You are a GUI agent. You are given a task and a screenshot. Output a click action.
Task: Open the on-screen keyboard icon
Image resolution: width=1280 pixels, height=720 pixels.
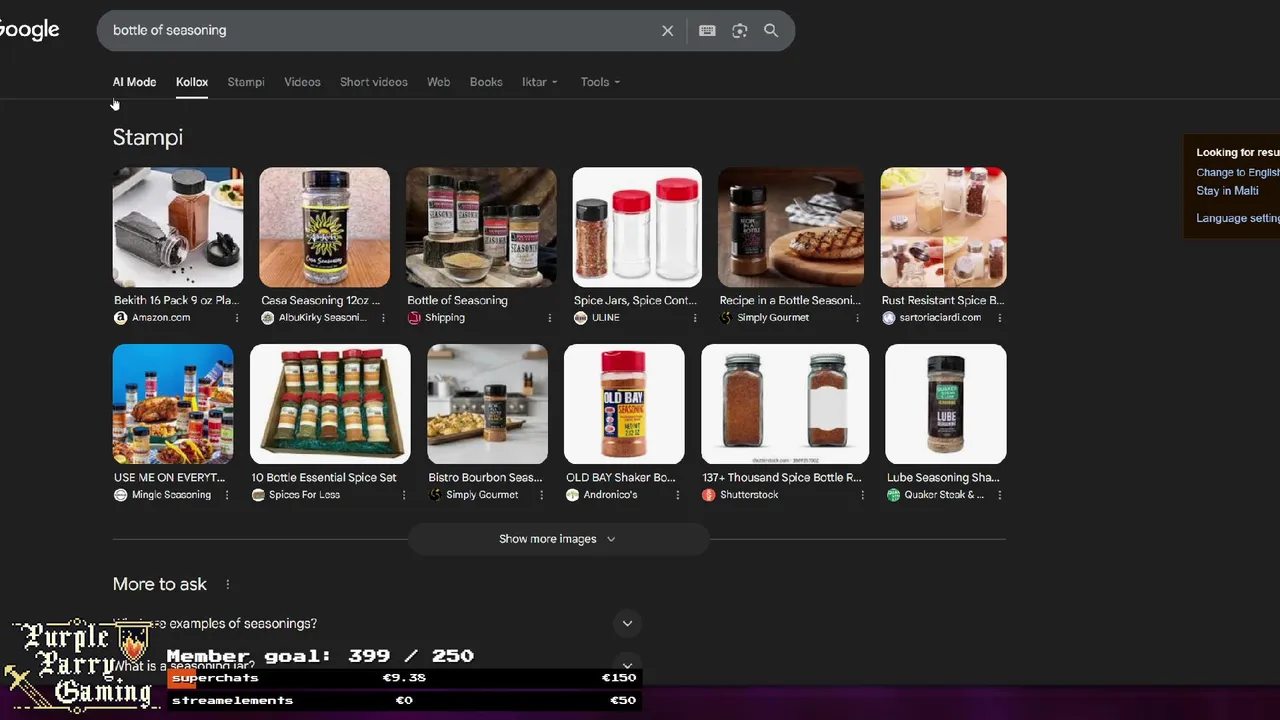click(707, 31)
